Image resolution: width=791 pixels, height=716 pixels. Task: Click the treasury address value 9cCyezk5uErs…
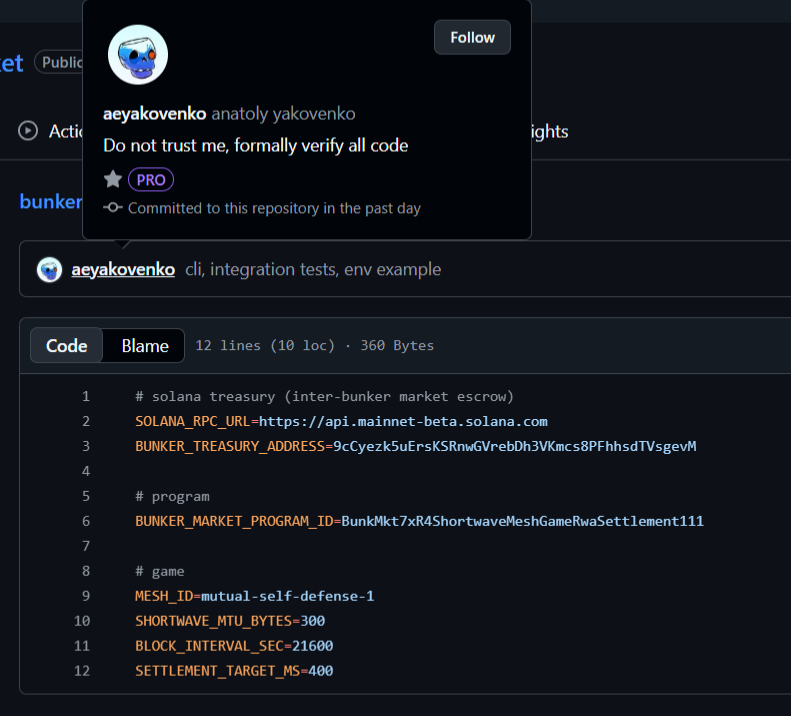tap(515, 446)
